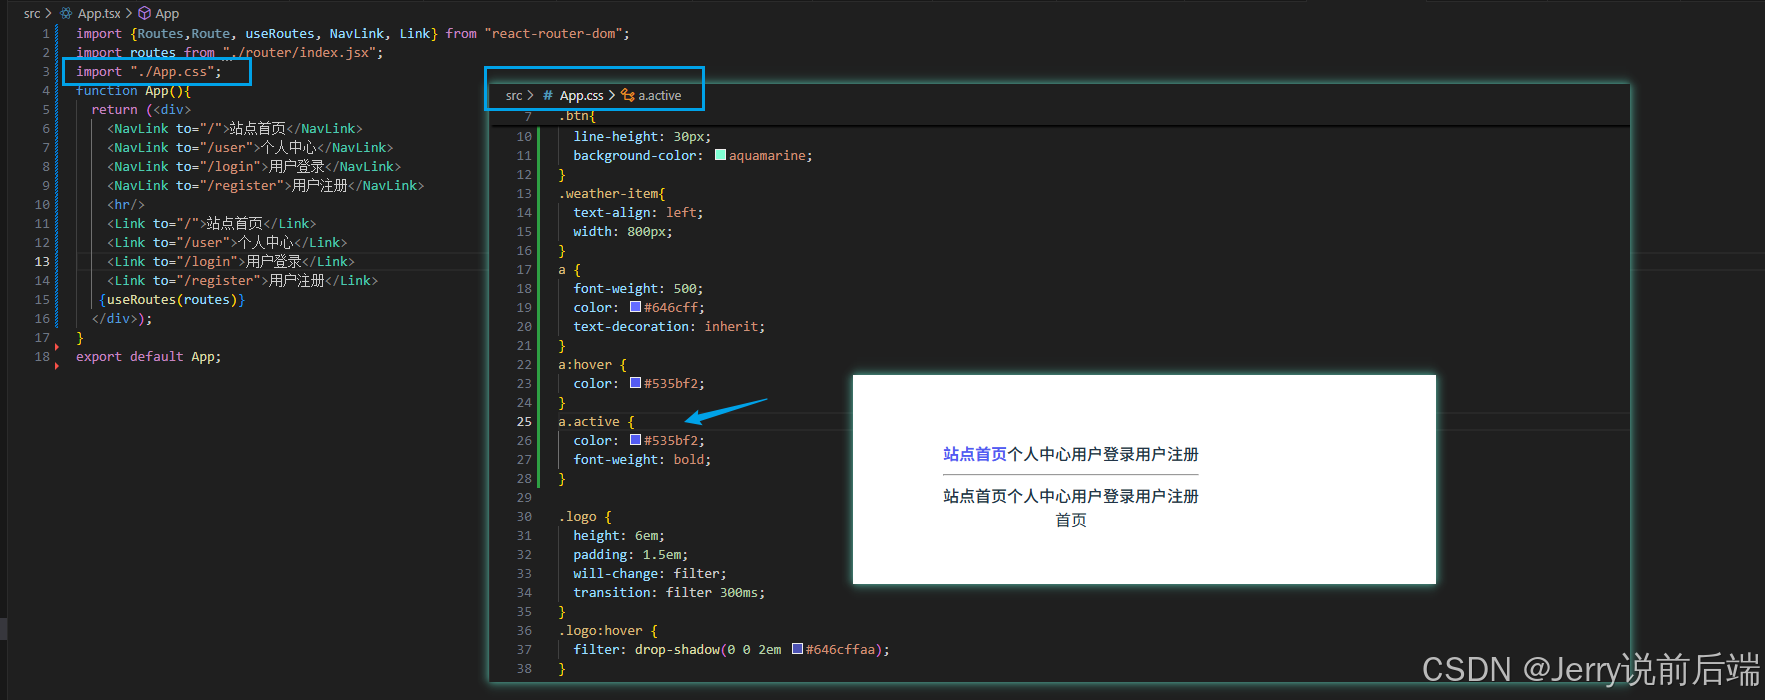Click the a:hover selector line
Image resolution: width=1765 pixels, height=700 pixels.
[x=592, y=365]
